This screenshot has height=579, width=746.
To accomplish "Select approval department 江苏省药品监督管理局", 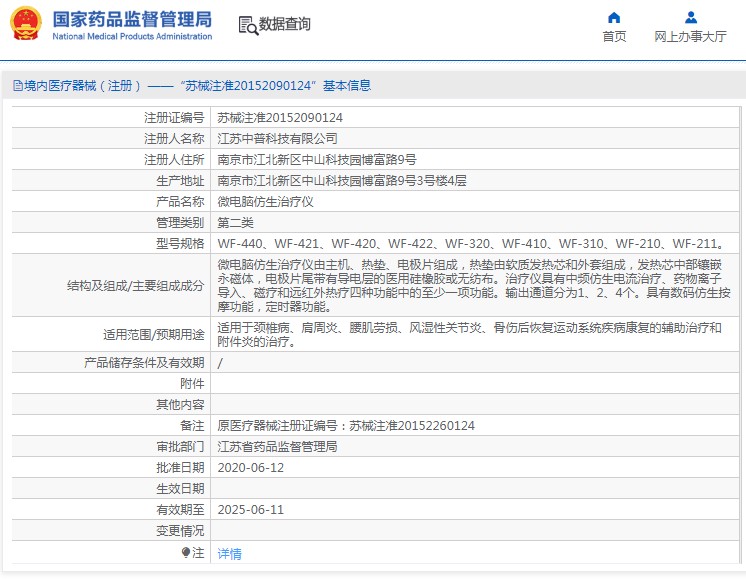I will coord(277,446).
